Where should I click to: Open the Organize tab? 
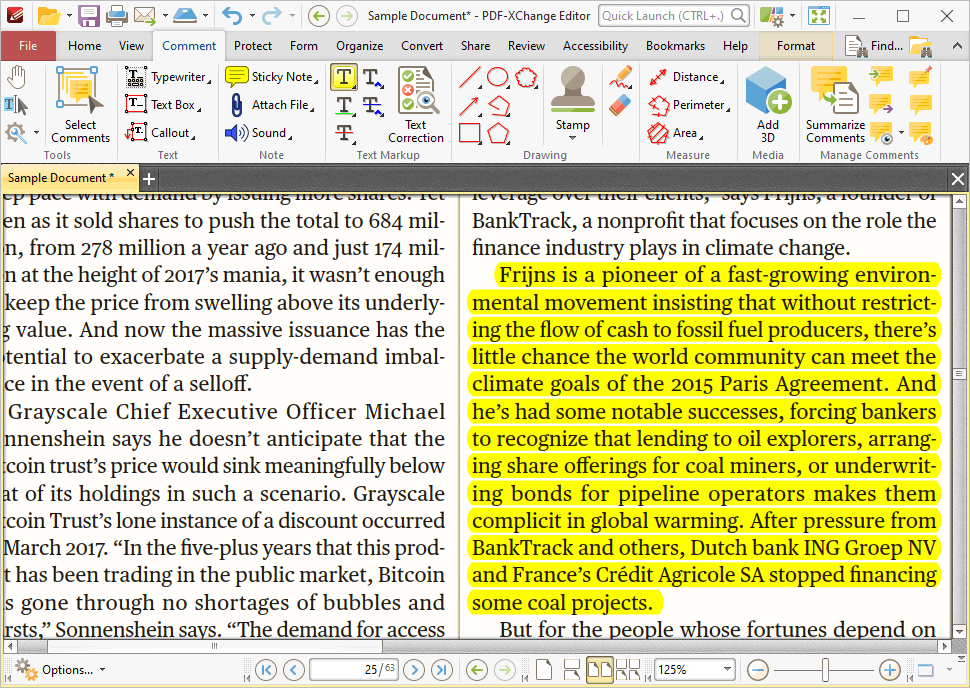point(359,46)
